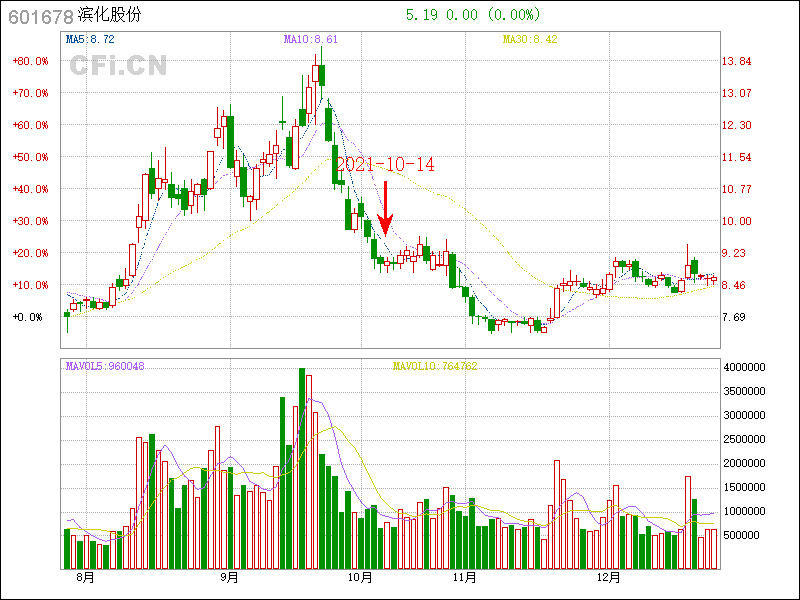The width and height of the screenshot is (800, 600).
Task: Click the 8月 month label
Action: 84,578
